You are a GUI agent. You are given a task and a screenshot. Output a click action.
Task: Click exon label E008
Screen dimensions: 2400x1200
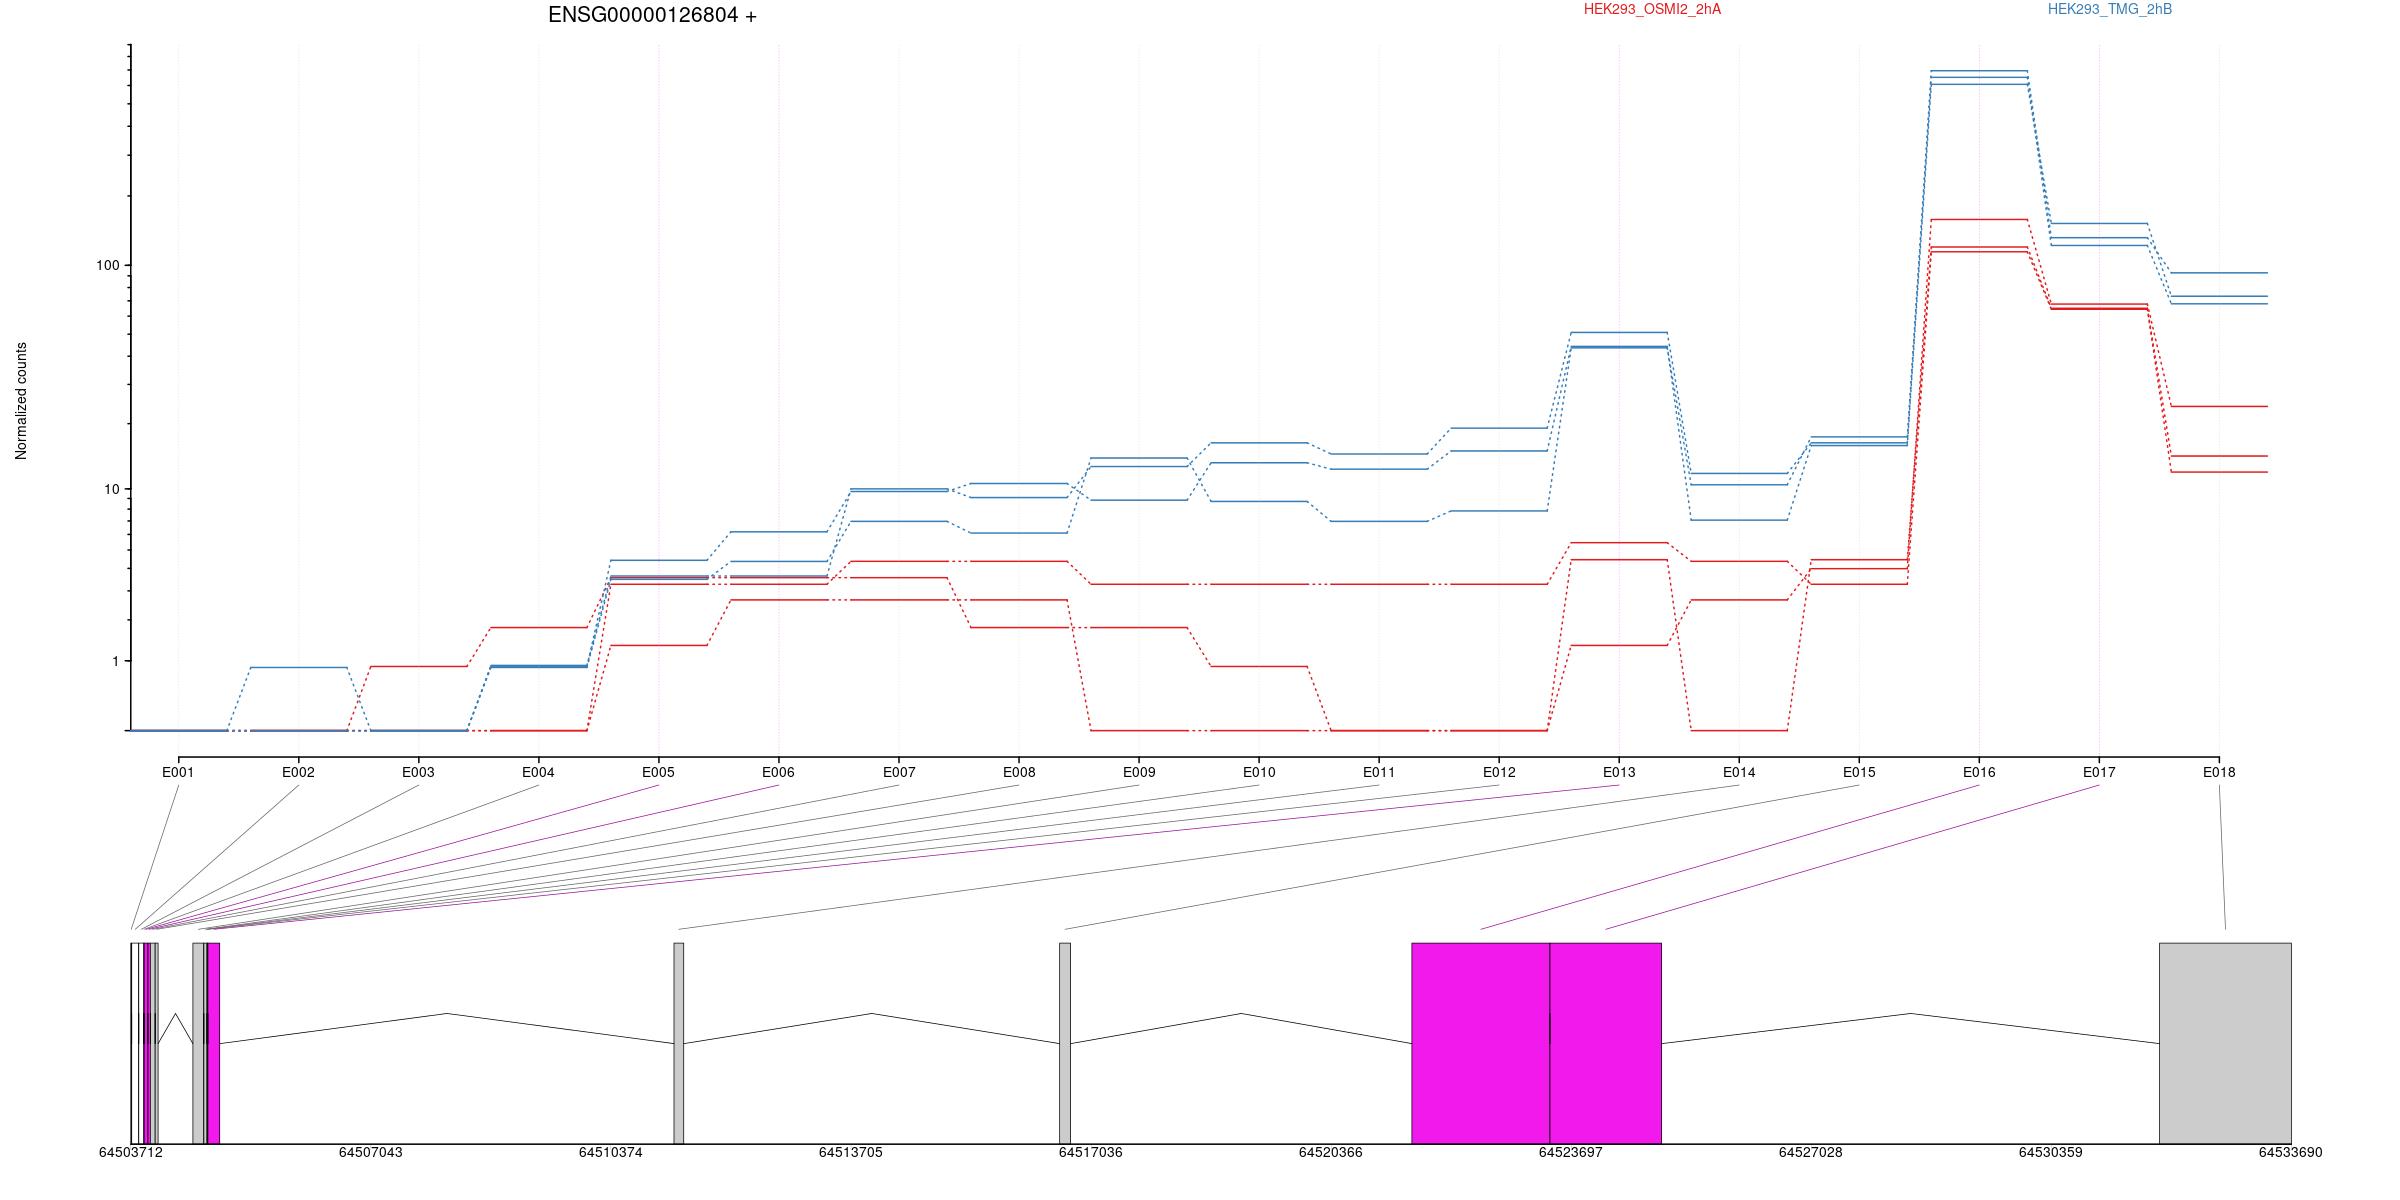(1019, 772)
